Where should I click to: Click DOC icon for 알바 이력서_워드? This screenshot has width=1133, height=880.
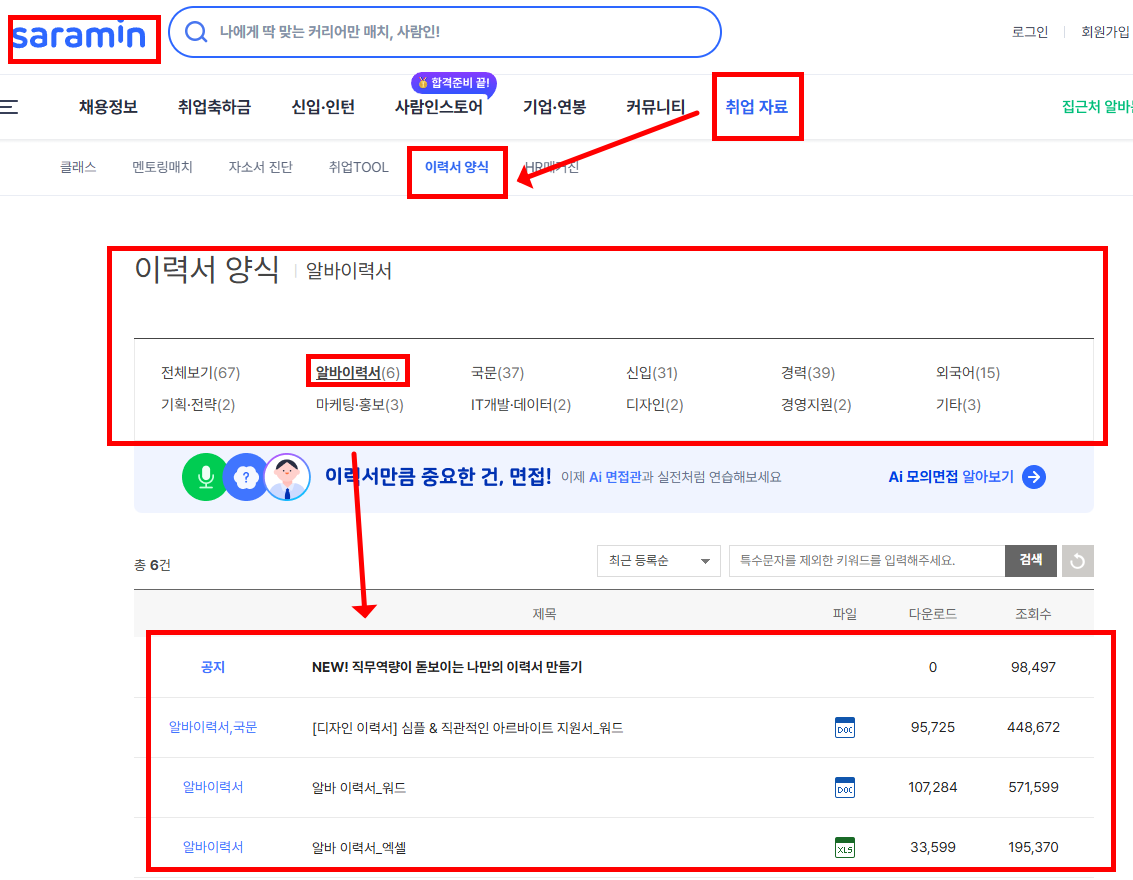(845, 788)
